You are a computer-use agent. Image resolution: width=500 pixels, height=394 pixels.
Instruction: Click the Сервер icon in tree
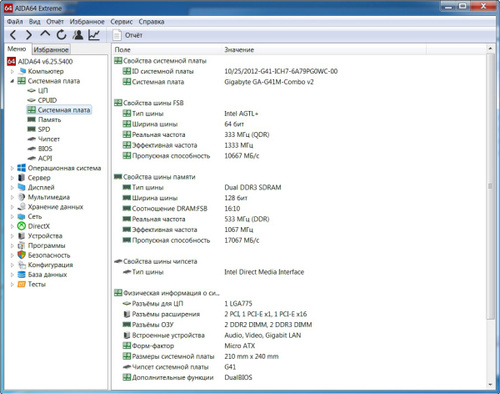pos(21,177)
